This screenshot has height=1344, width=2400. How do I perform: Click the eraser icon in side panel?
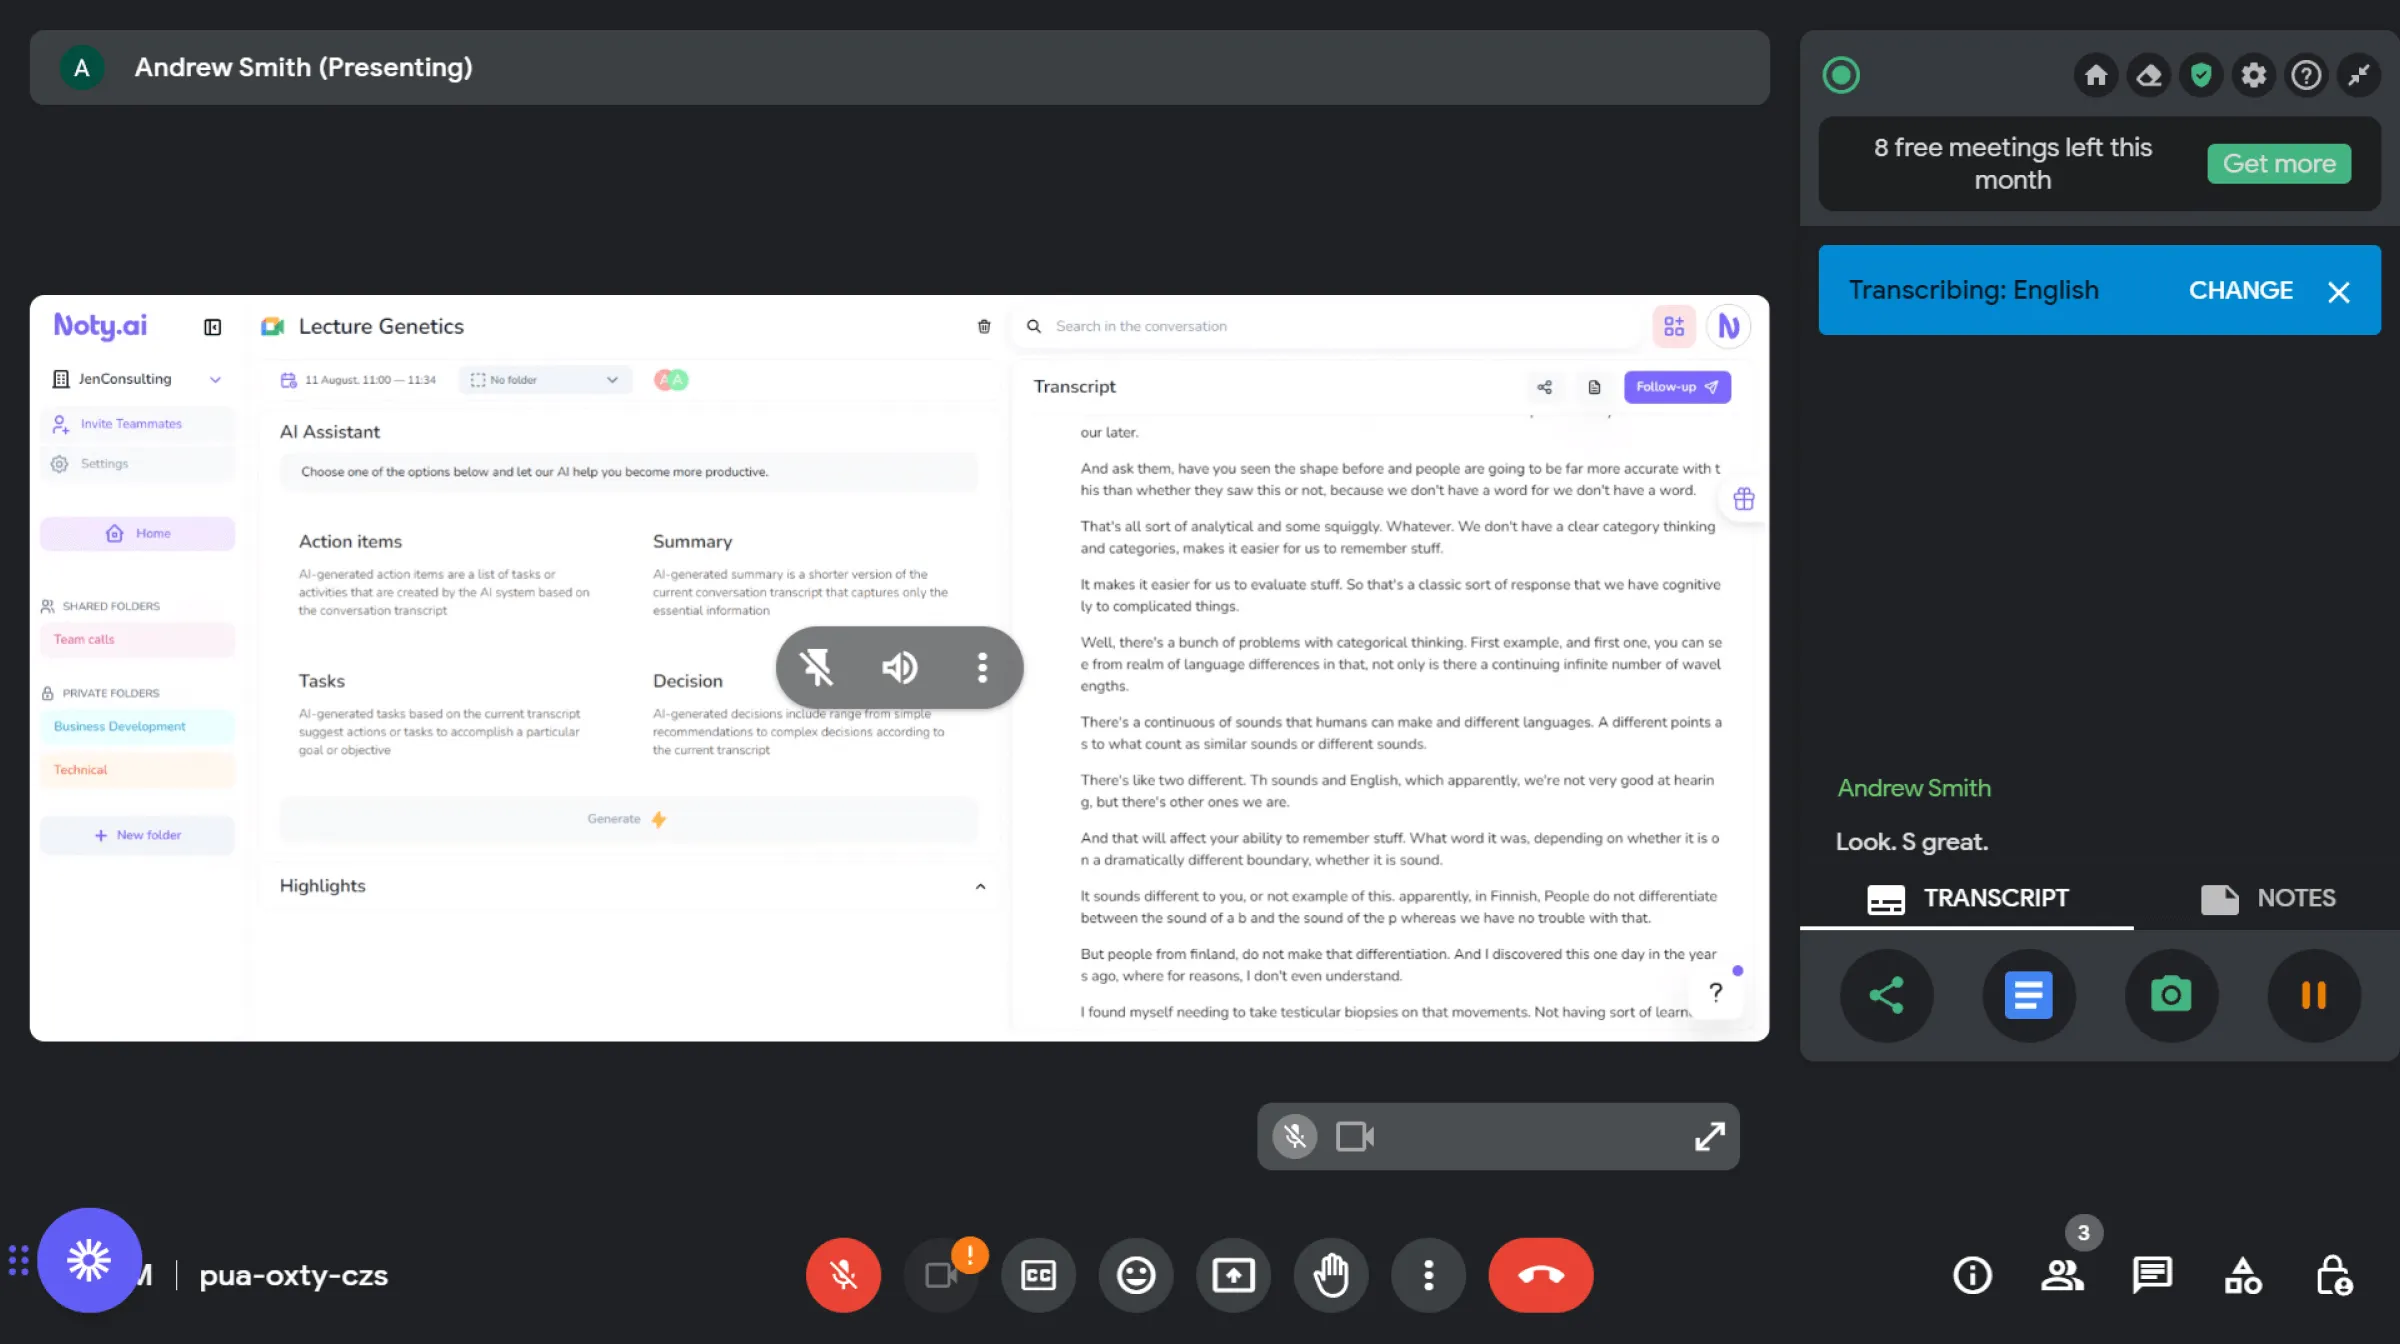(2149, 75)
